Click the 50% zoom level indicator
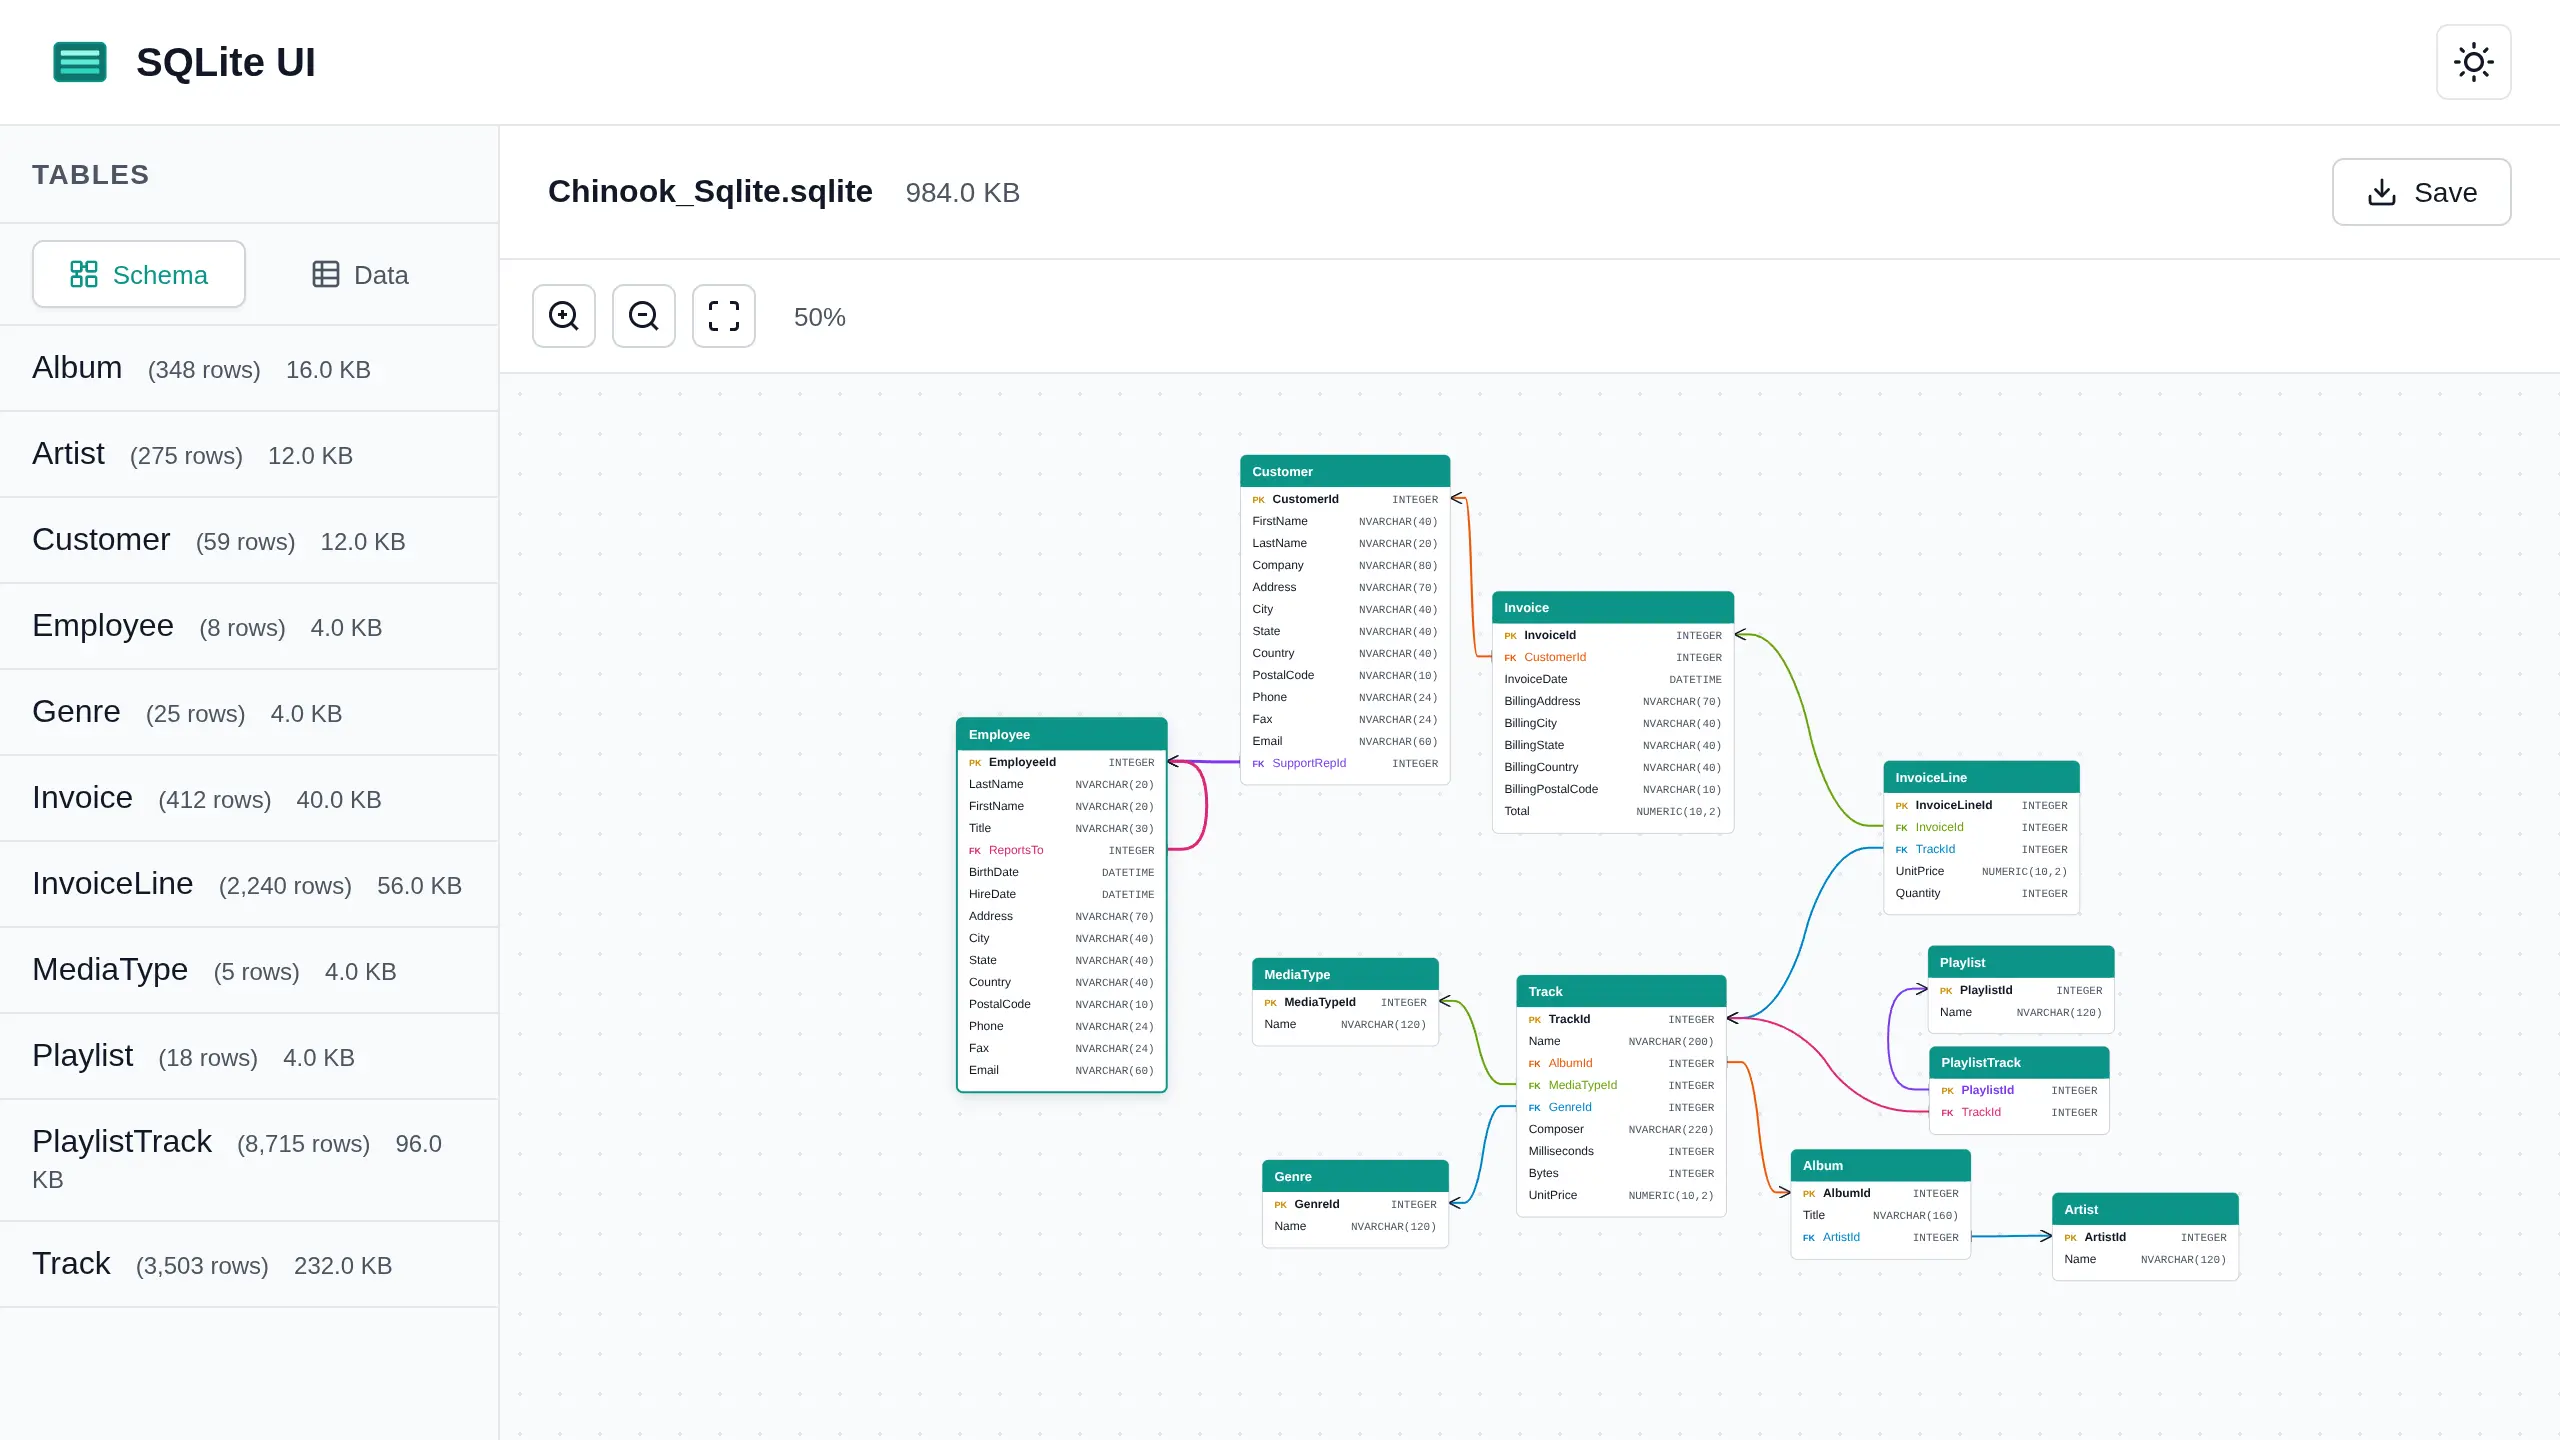Screen dimensions: 2560x1440 818,316
